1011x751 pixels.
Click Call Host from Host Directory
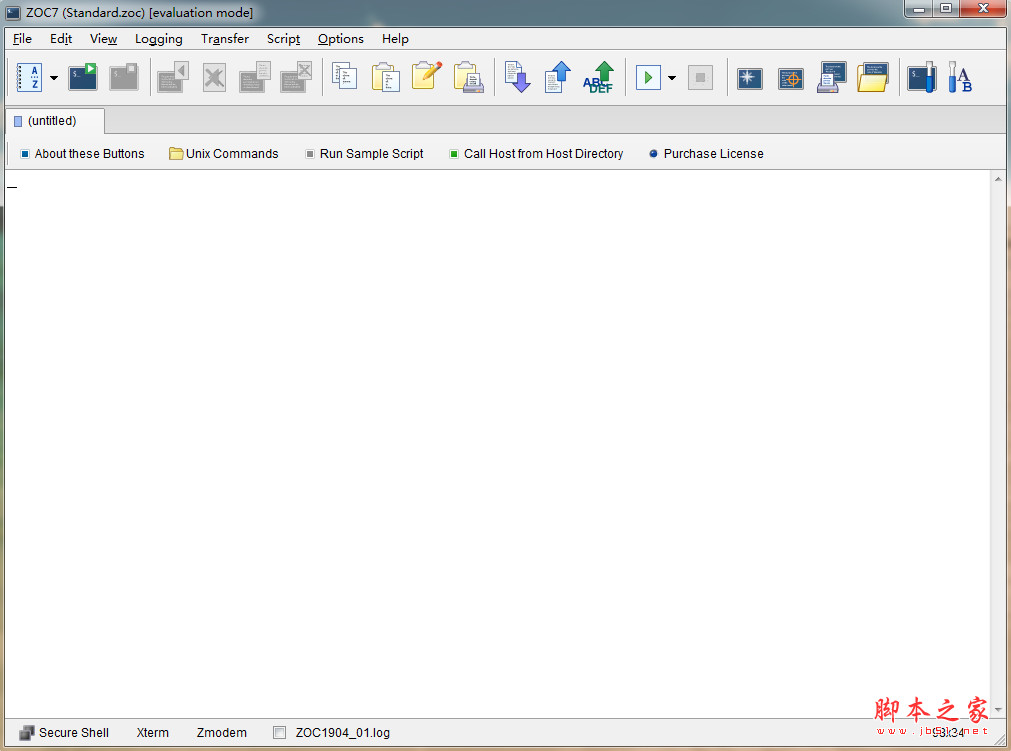coord(536,153)
